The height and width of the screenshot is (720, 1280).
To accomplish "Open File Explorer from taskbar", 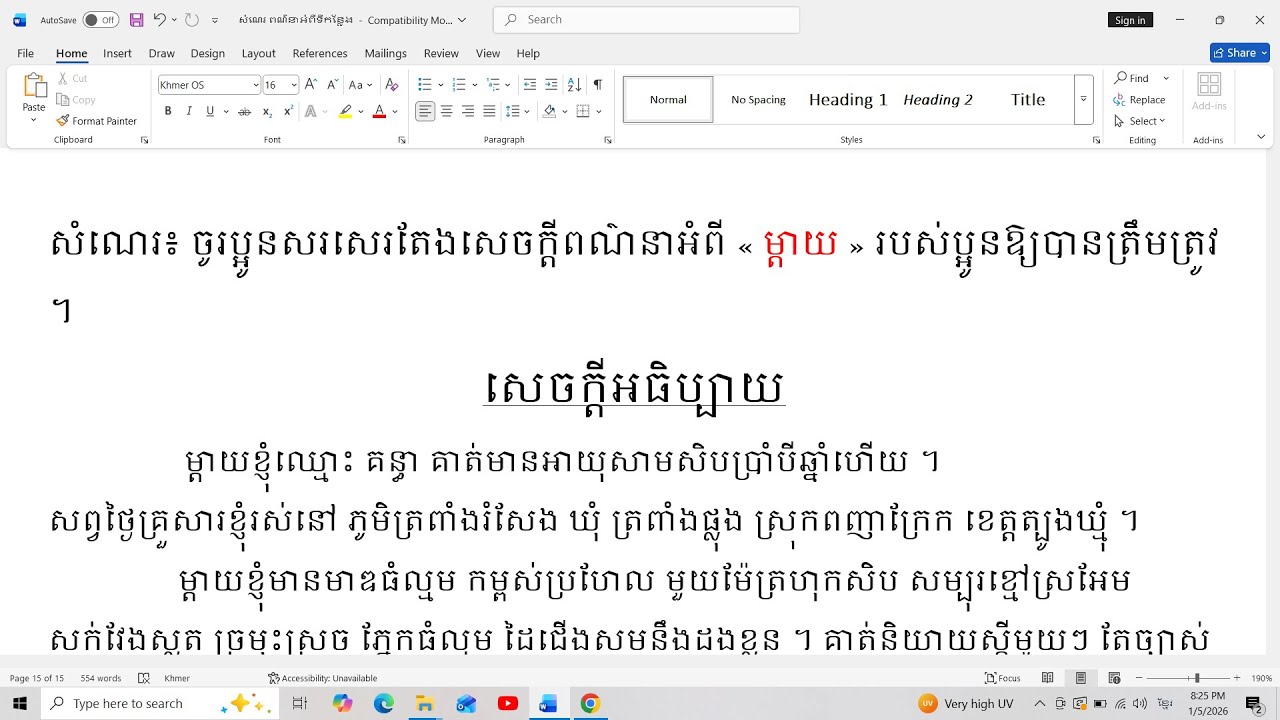I will (425, 704).
